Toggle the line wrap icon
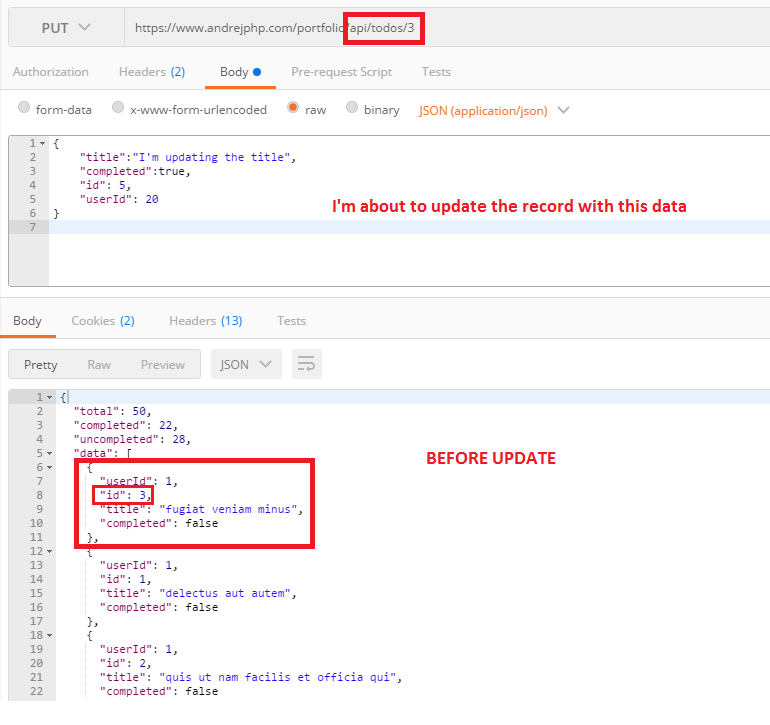Image resolution: width=770 pixels, height=725 pixels. [x=307, y=364]
